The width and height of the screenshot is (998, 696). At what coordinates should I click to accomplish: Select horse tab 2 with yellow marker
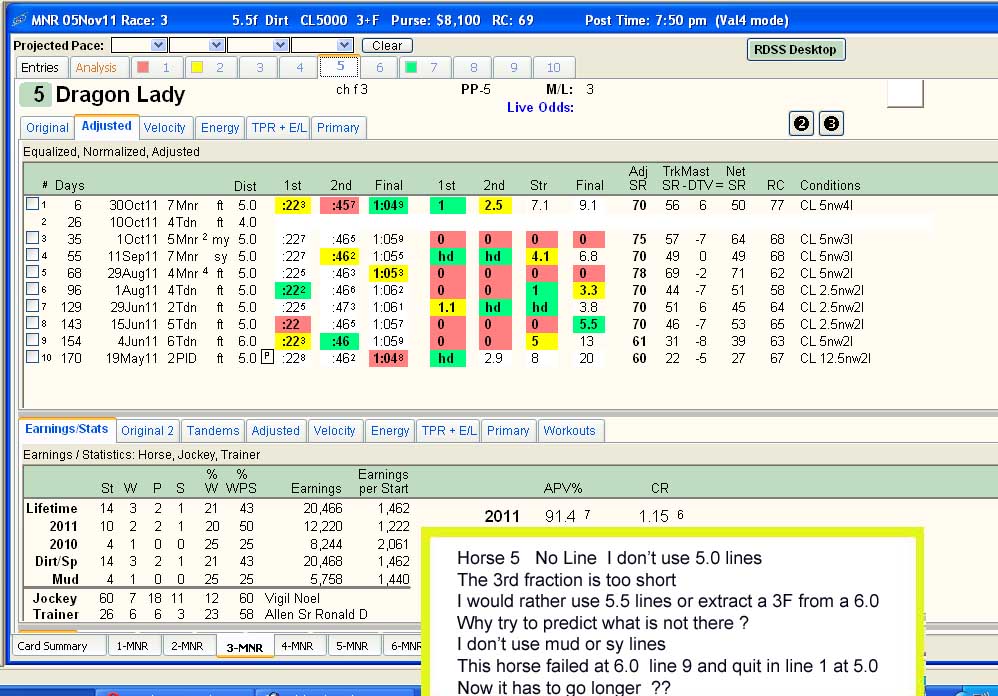point(211,67)
